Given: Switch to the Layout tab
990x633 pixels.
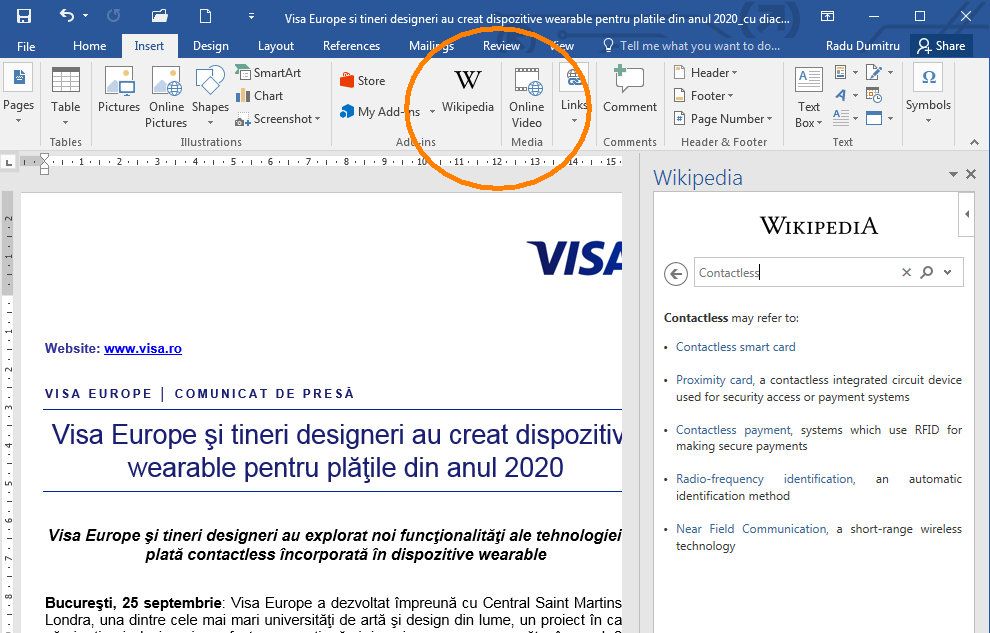Looking at the screenshot, I should [276, 46].
